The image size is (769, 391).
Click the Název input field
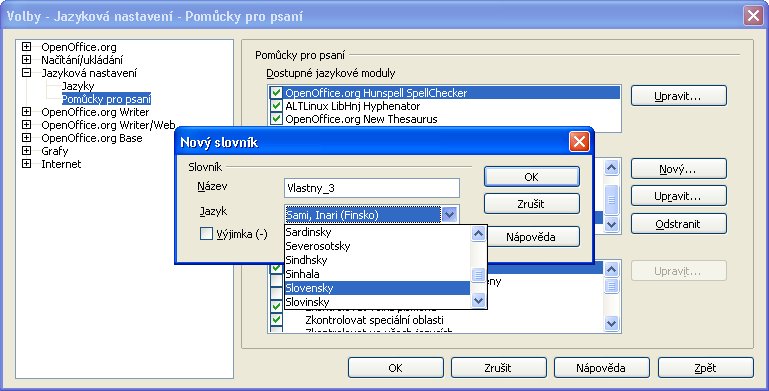pos(372,188)
